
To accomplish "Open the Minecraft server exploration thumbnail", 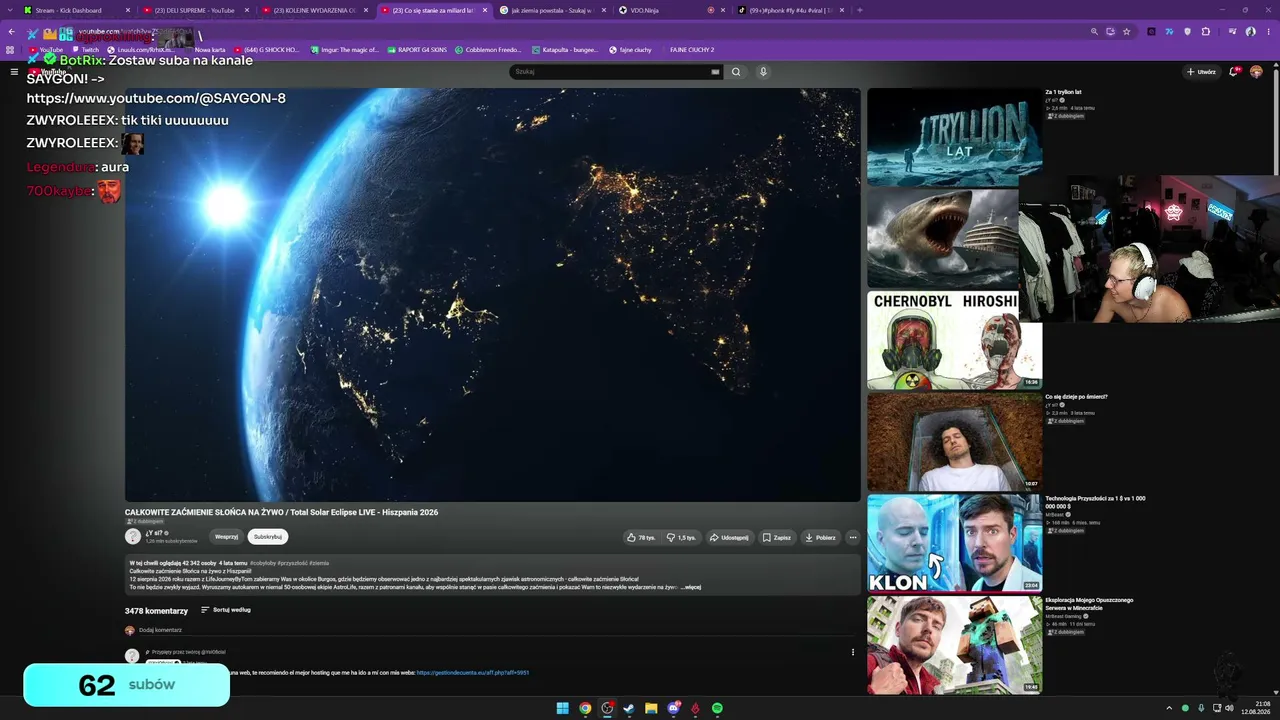I will point(954,645).
